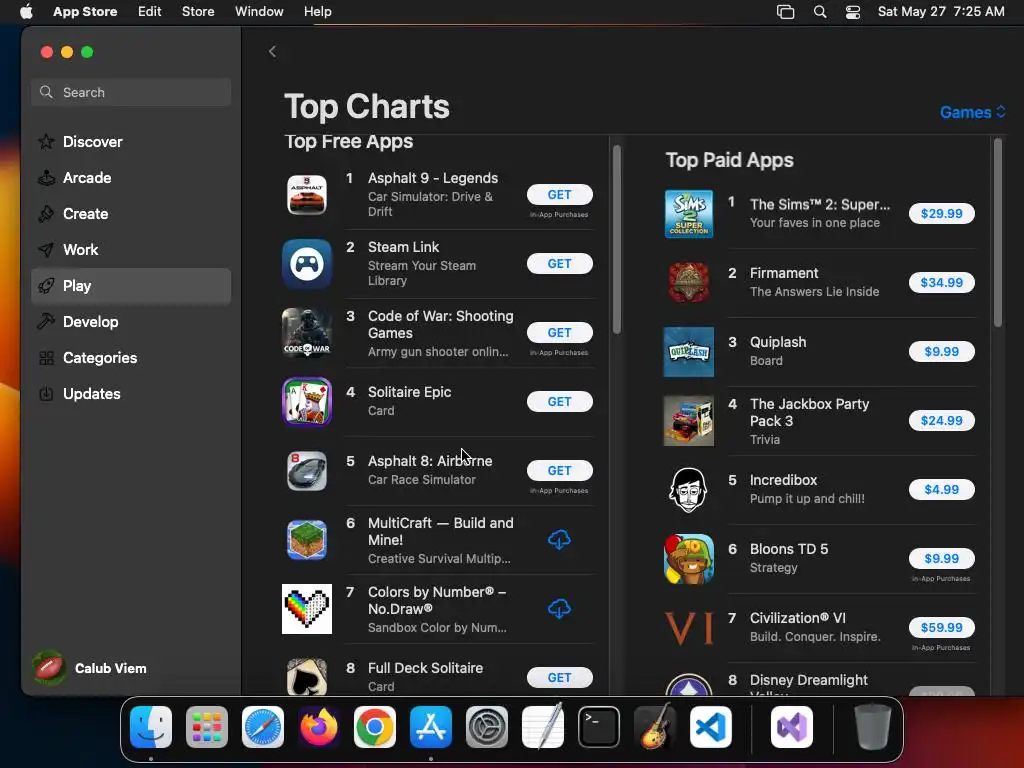The width and height of the screenshot is (1024, 768).
Task: Open the Colors by Number heart icon
Action: point(306,609)
